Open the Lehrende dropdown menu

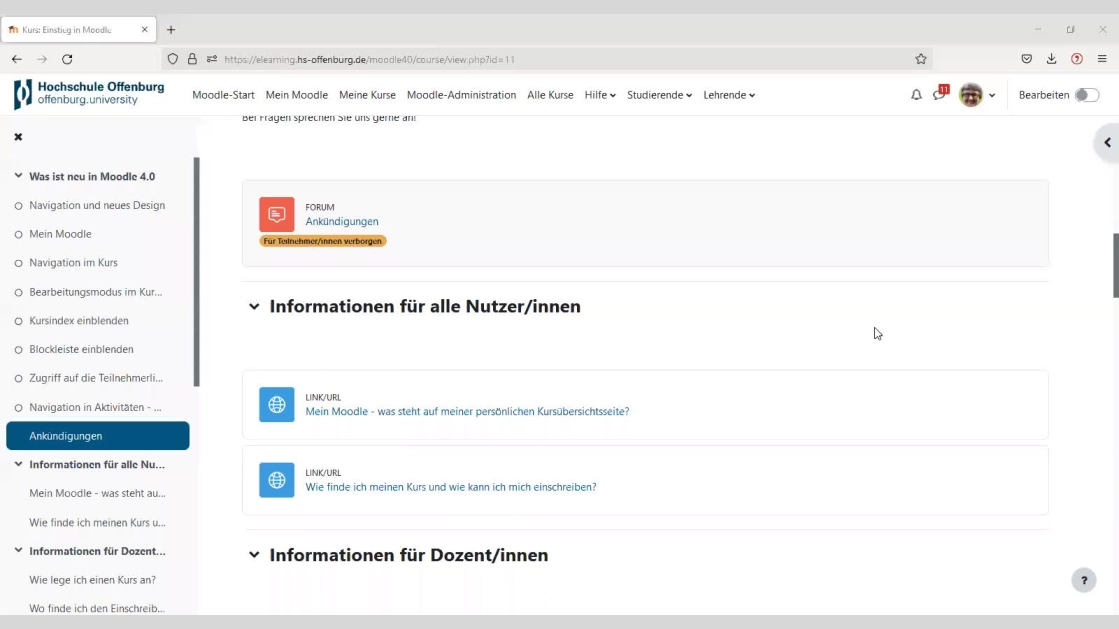[x=729, y=95]
